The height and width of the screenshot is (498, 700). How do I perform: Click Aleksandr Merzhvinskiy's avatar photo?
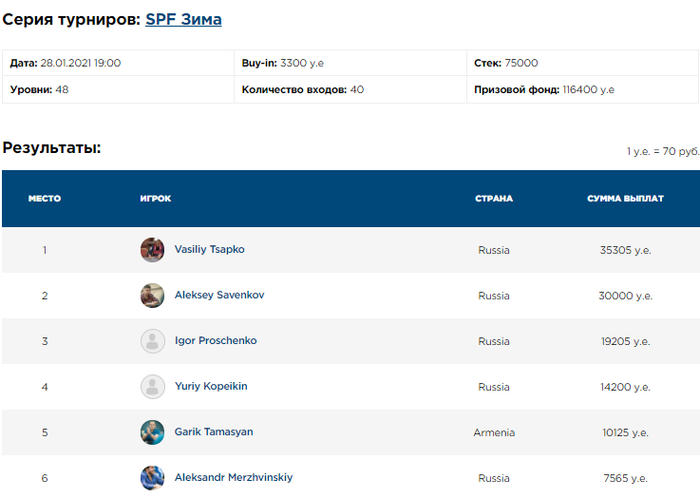point(152,478)
